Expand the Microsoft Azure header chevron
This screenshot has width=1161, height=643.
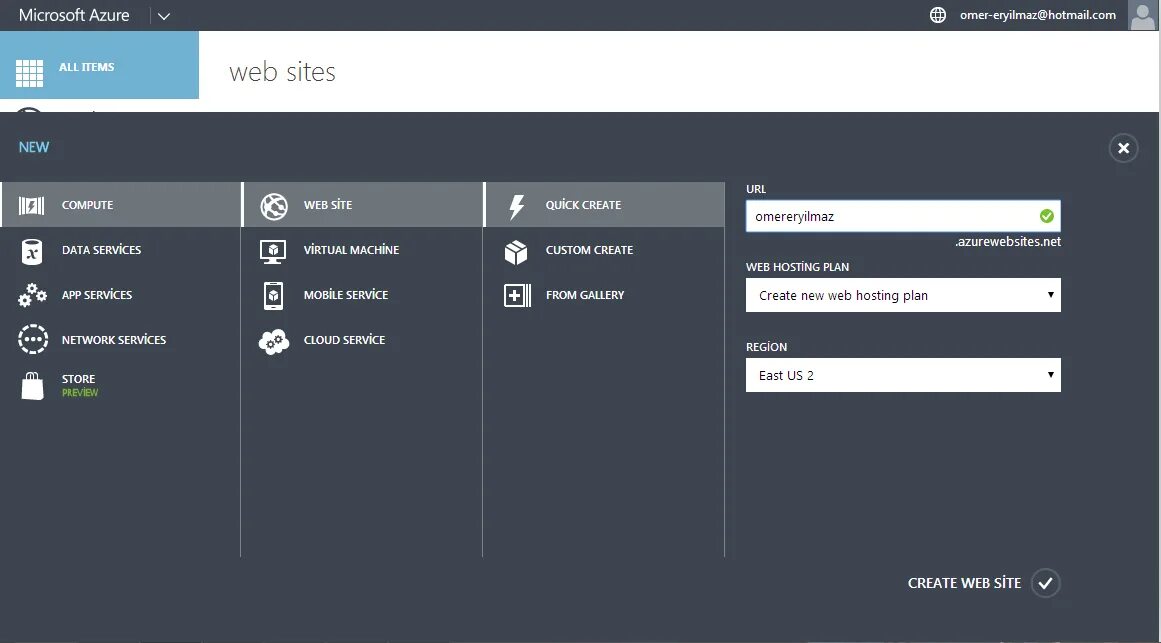tap(164, 16)
